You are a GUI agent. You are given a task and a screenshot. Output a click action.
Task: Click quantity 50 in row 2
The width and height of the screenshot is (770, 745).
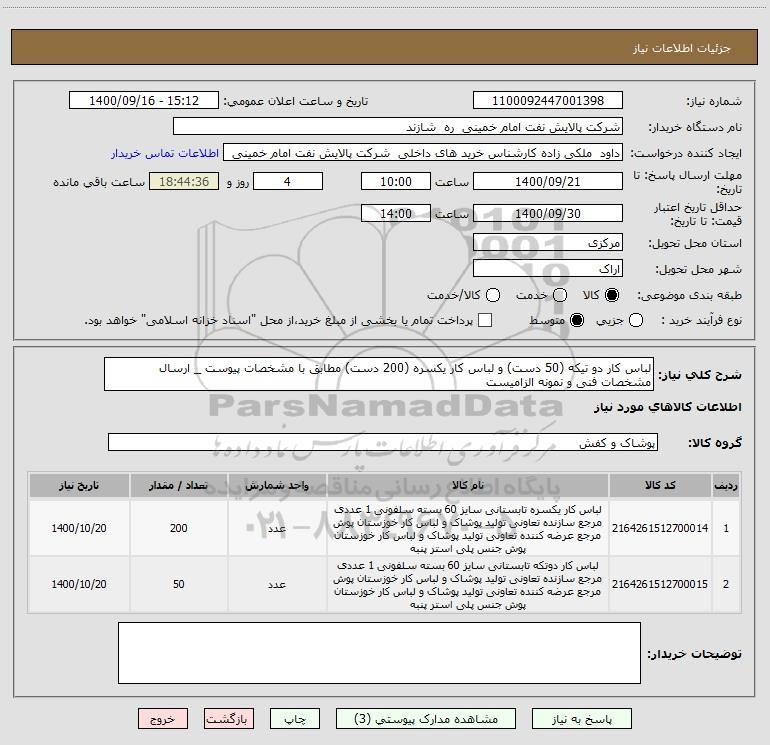pyautogui.click(x=179, y=584)
